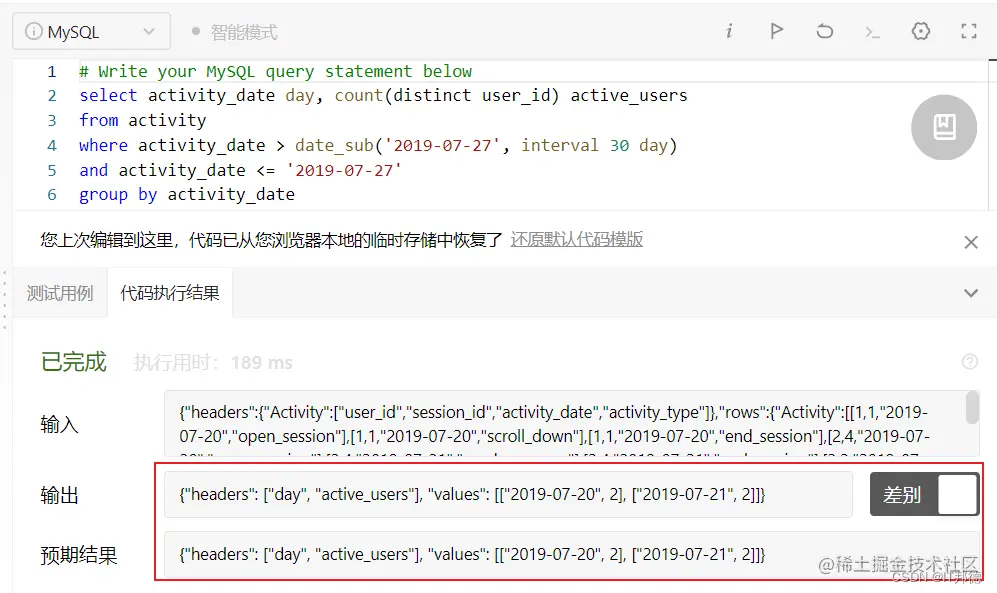Switch to the 测试用例 tab

pos(60,293)
